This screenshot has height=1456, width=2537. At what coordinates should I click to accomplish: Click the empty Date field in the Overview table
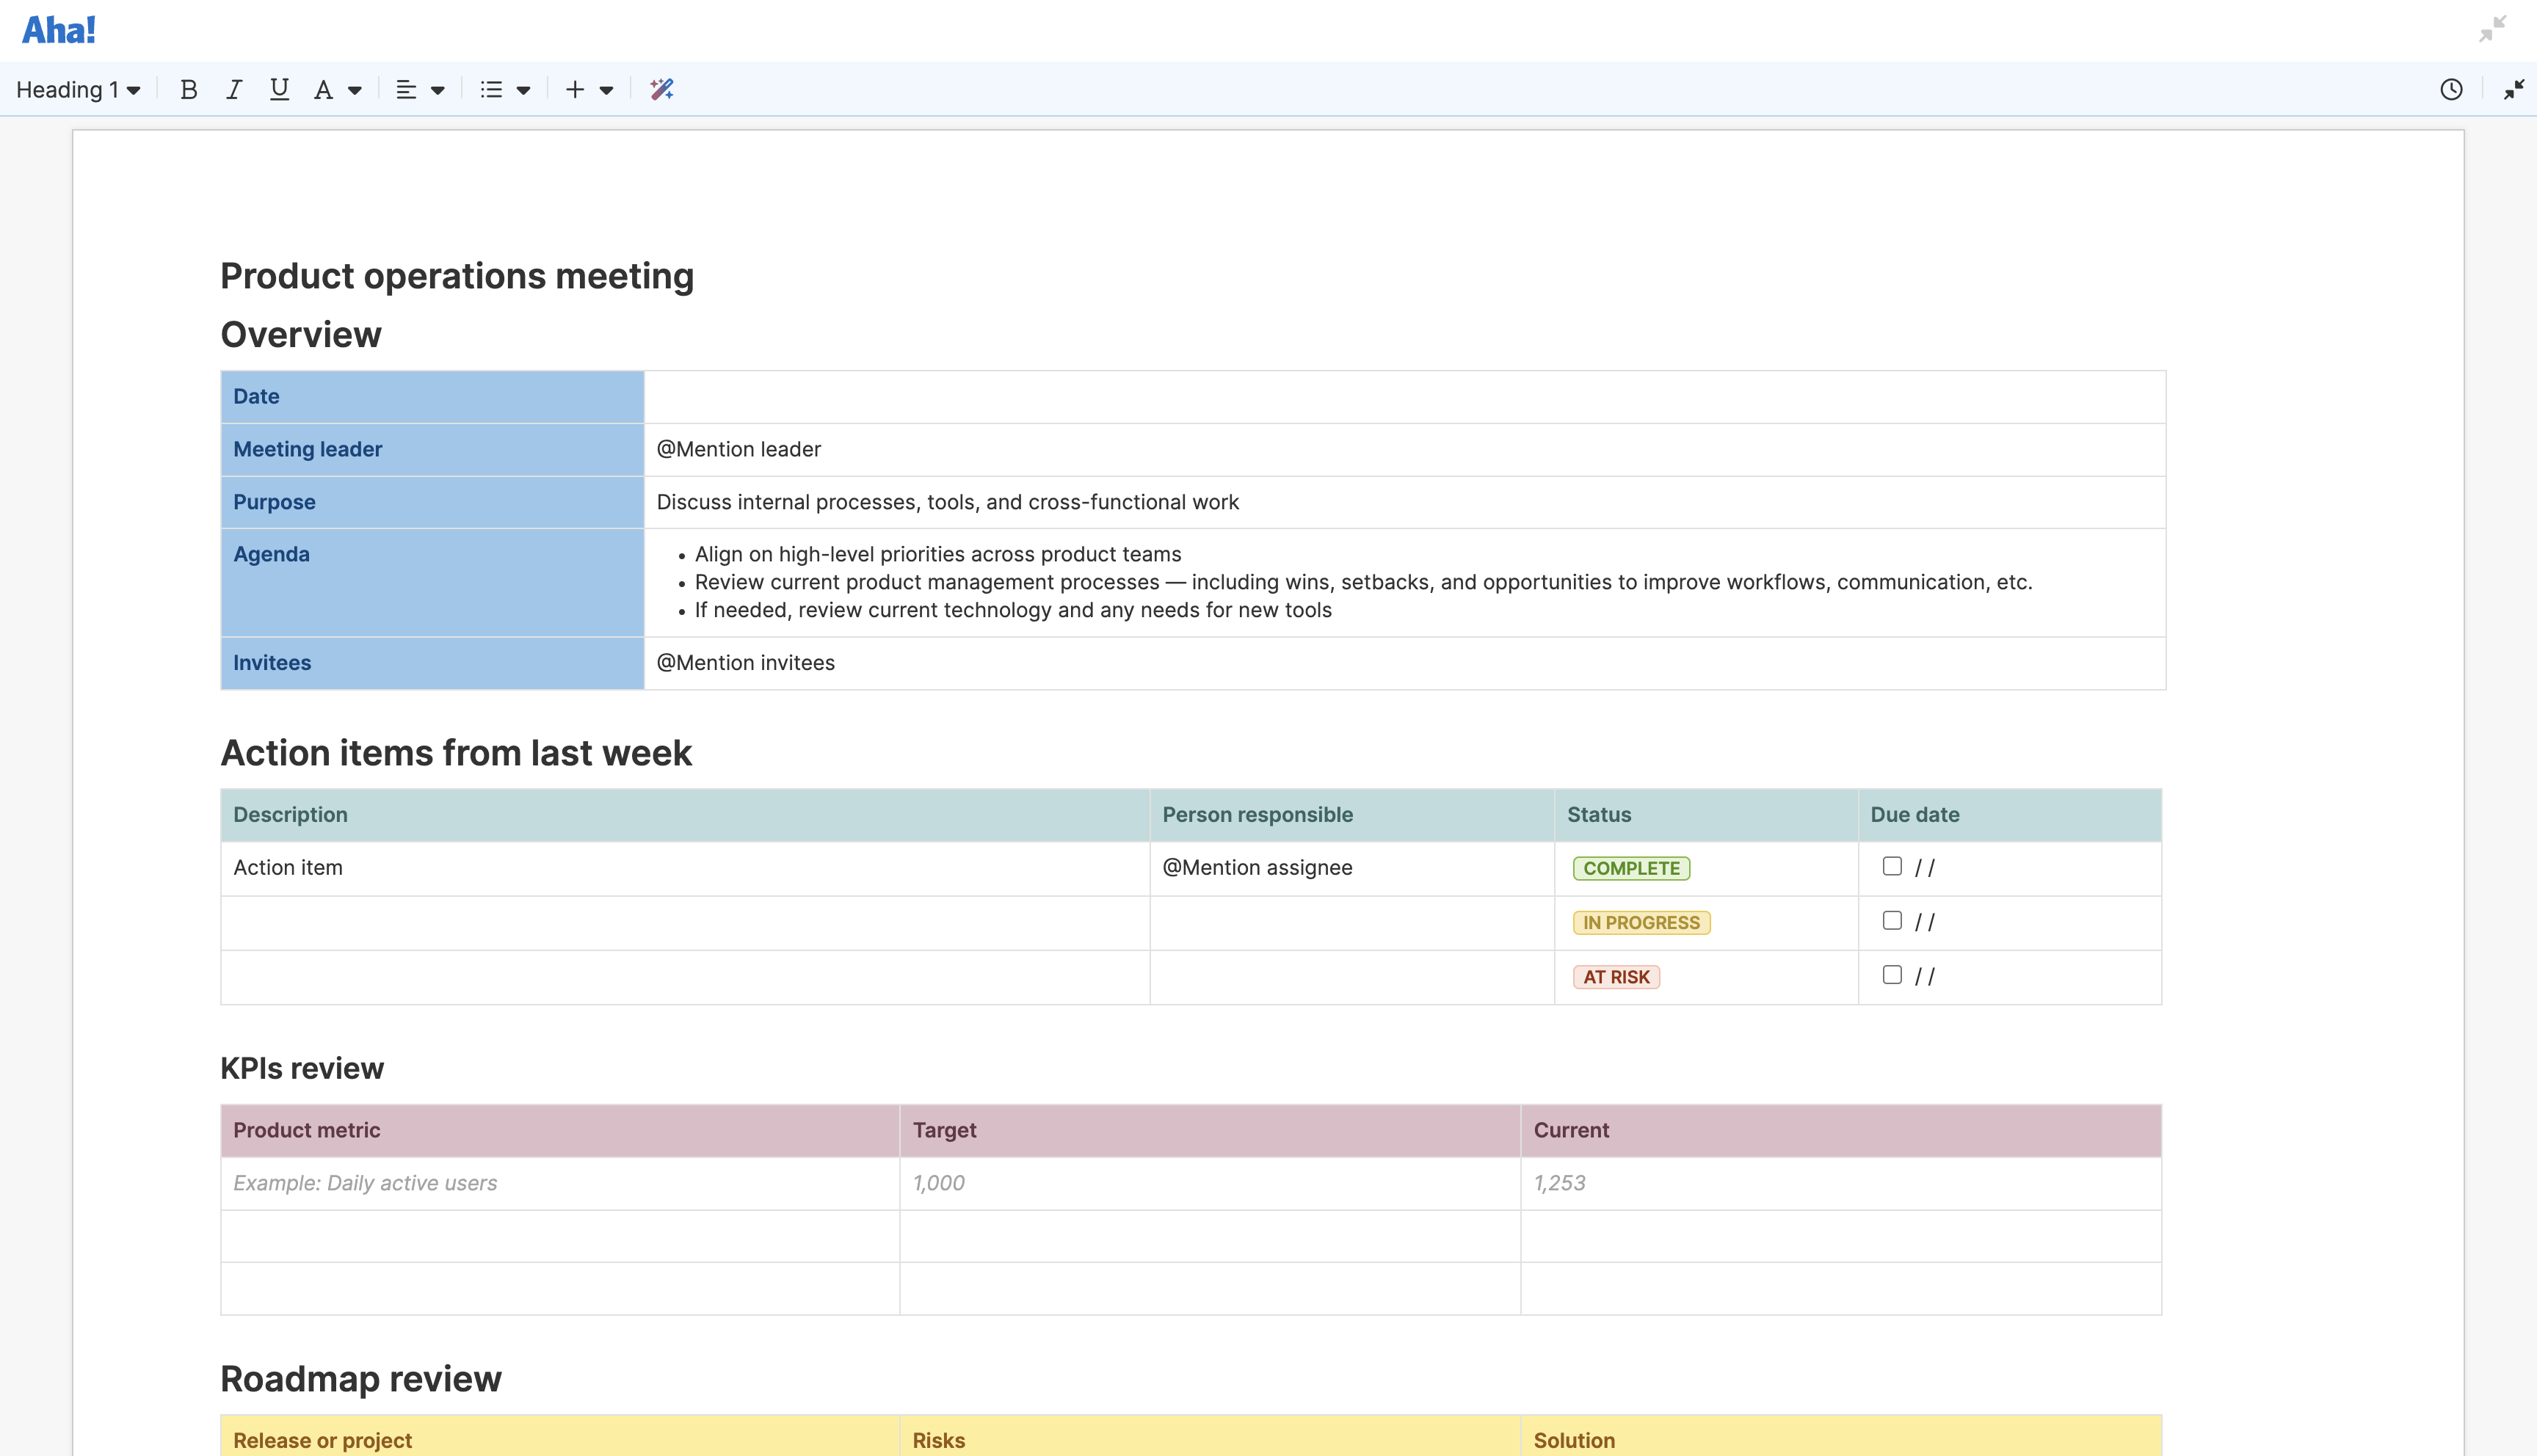pos(1400,396)
